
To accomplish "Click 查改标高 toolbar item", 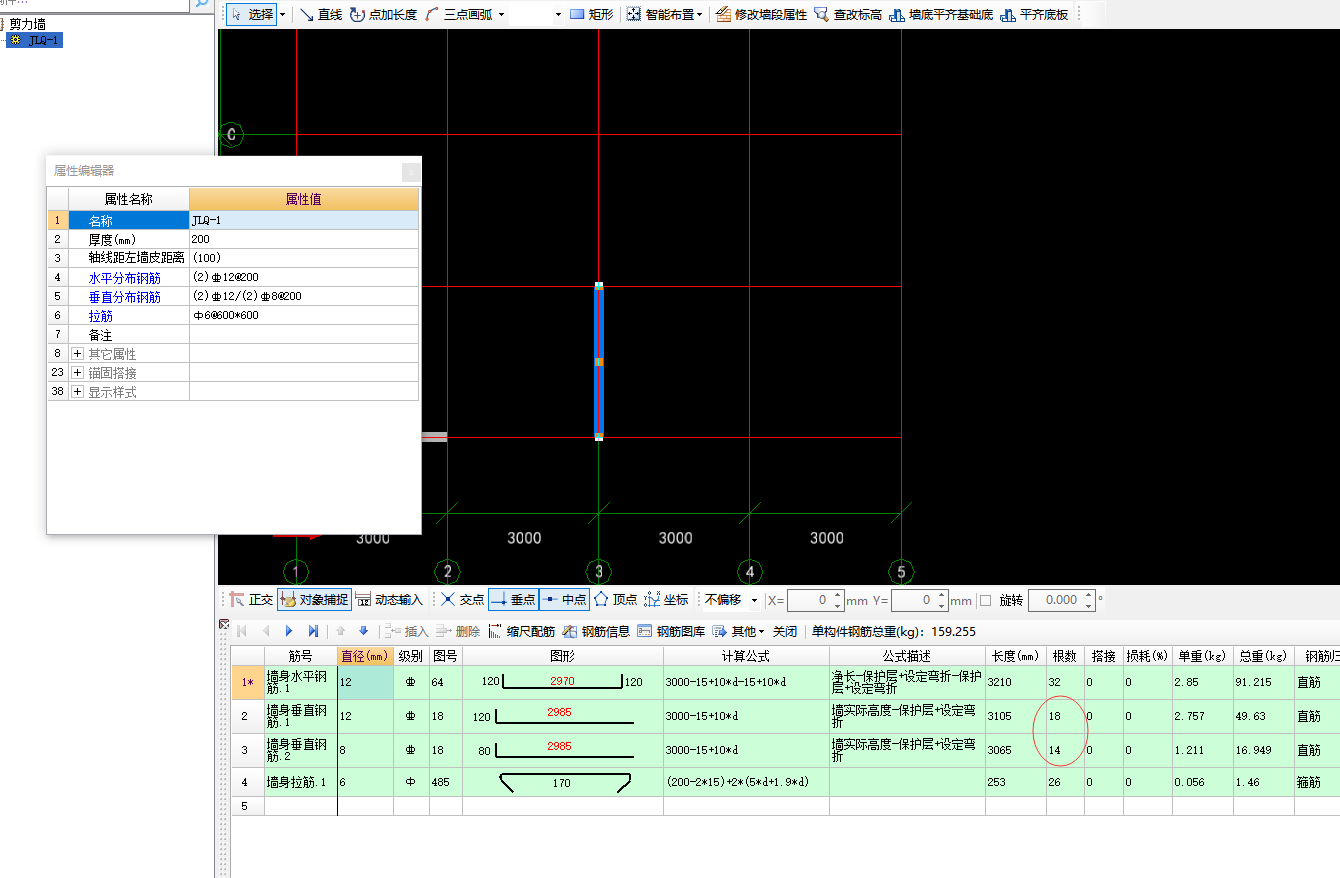I will (848, 15).
